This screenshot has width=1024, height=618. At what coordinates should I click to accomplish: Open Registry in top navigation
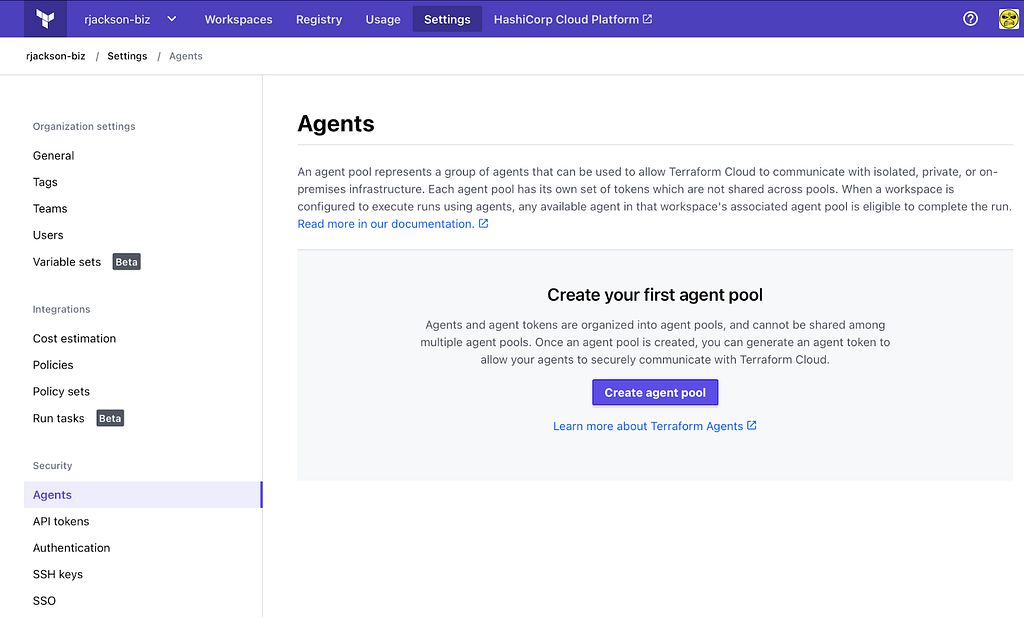(319, 20)
